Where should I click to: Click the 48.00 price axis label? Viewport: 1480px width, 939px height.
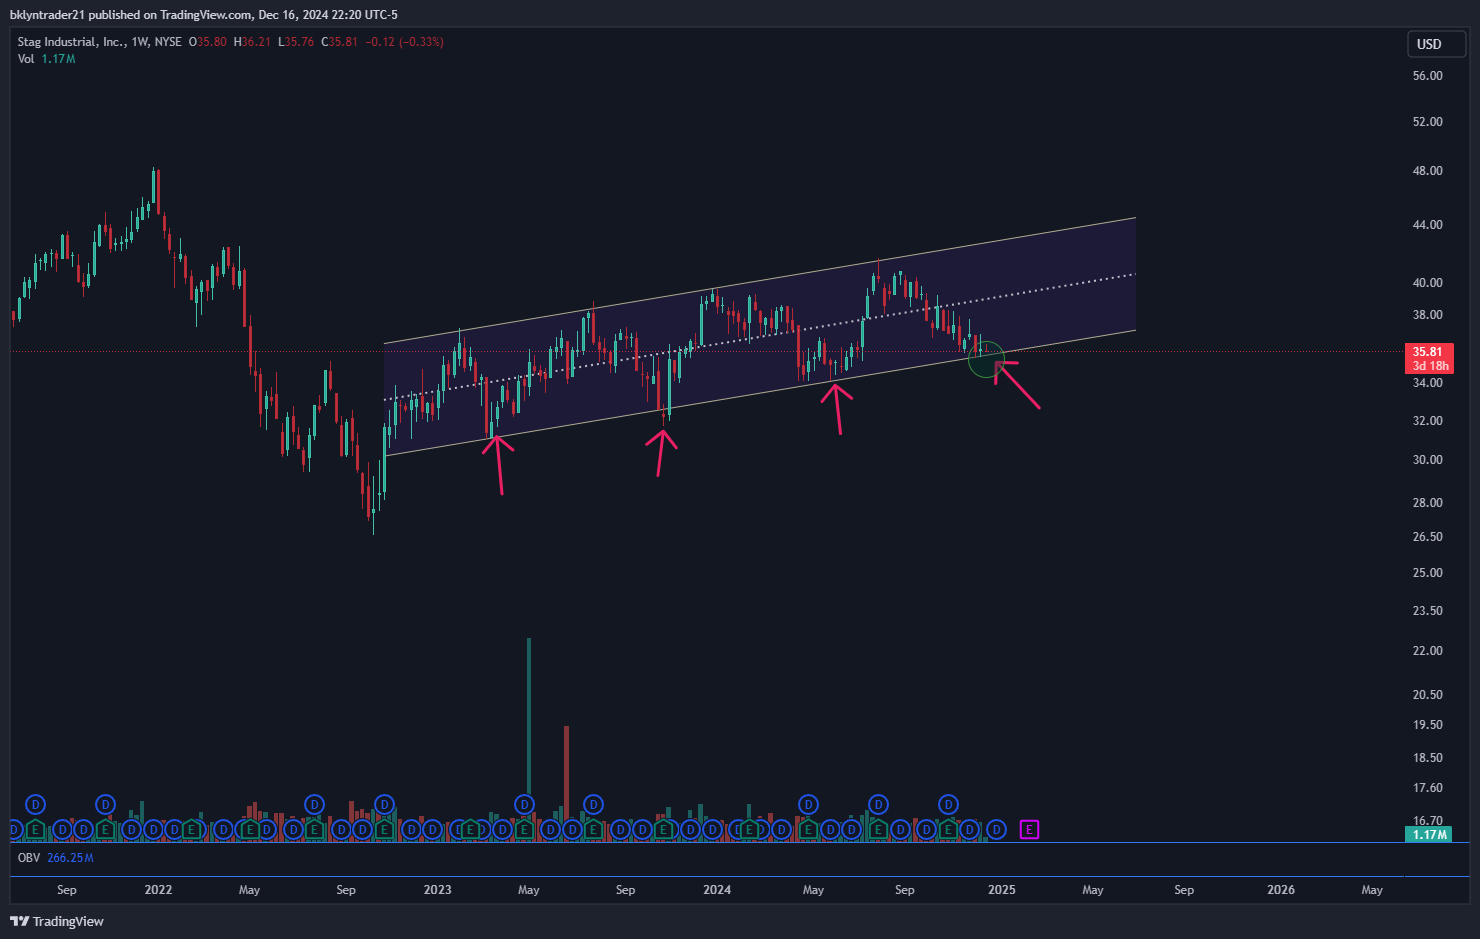1427,171
